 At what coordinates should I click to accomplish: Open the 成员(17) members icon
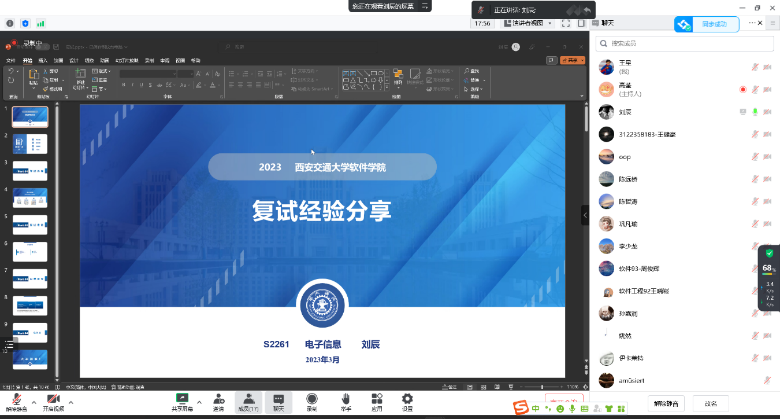tap(248, 399)
